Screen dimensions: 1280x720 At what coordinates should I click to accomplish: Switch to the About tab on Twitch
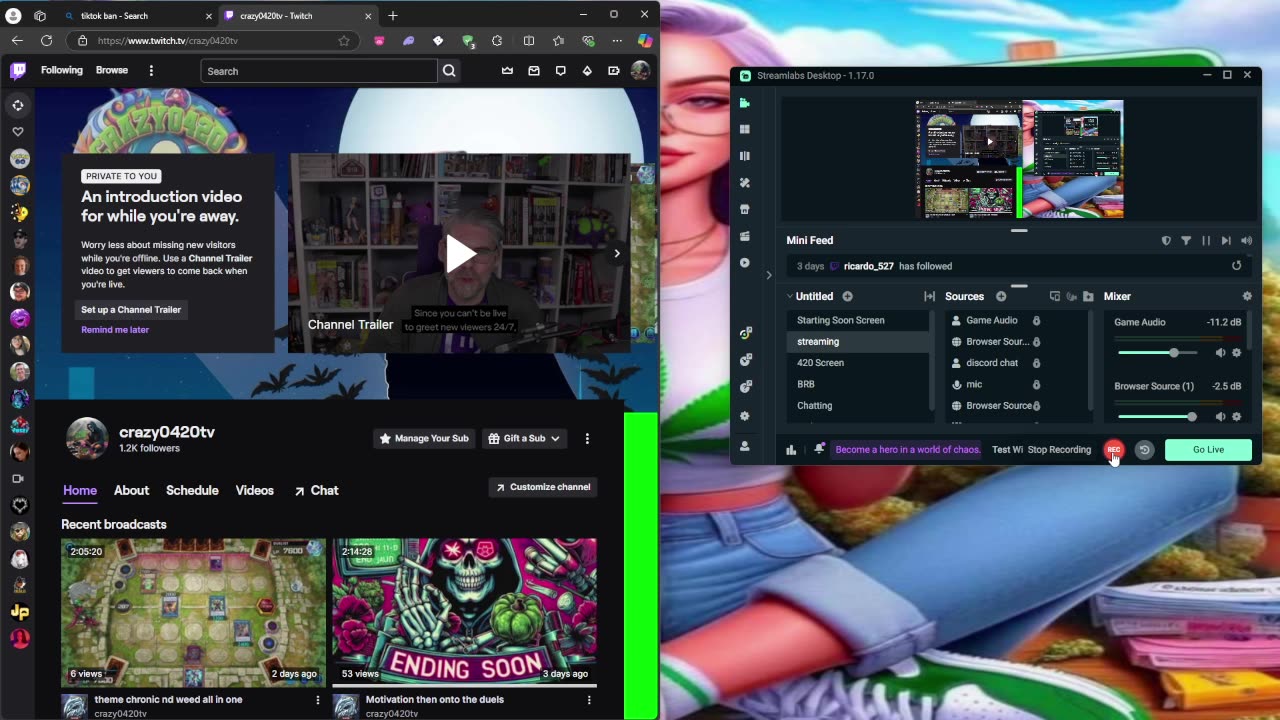[131, 490]
